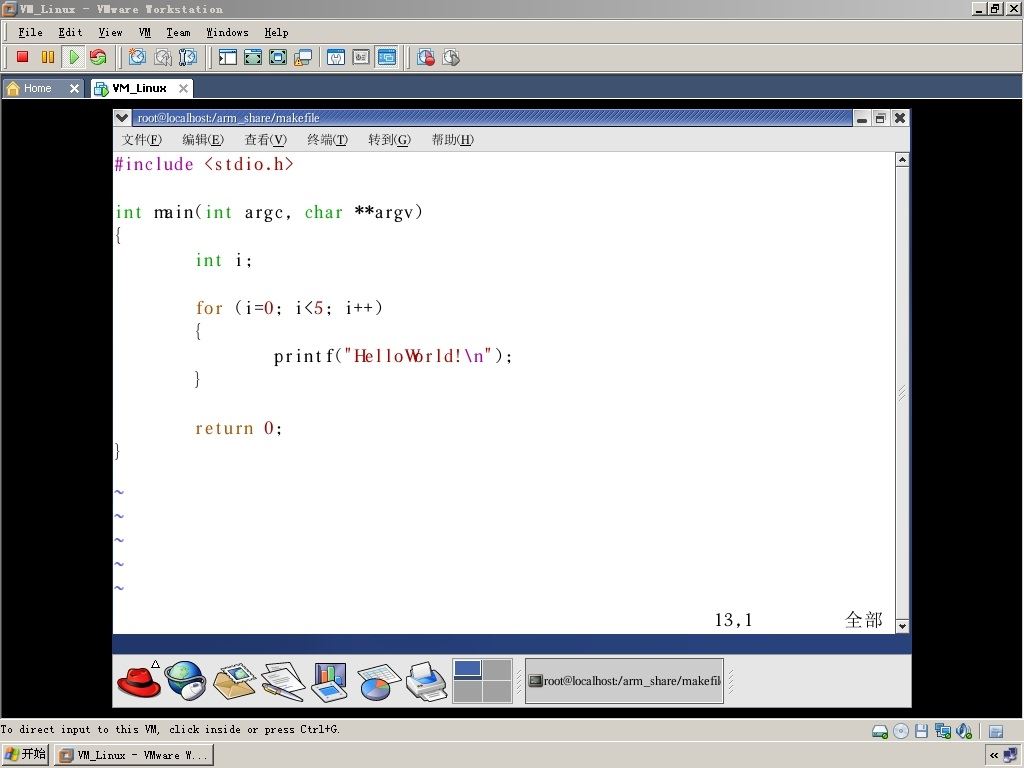Open the terminal 转到(G) menu
1024x768 pixels.
389,139
